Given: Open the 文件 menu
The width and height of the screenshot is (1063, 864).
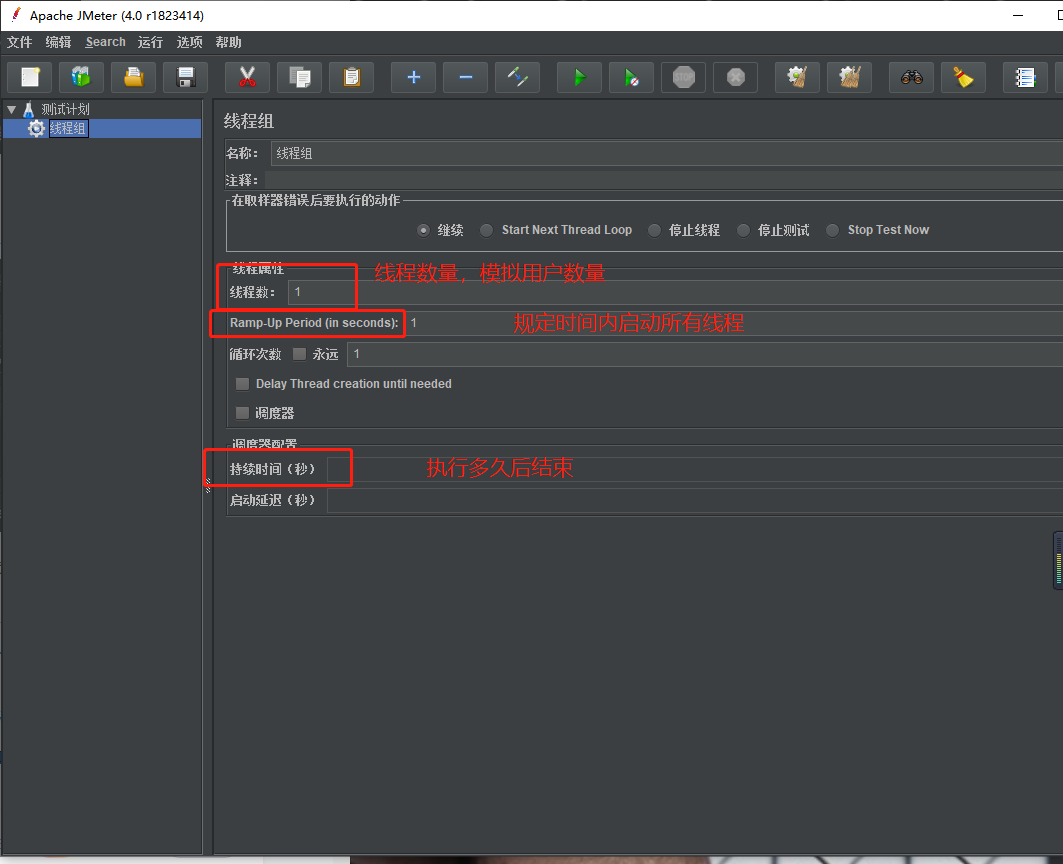Looking at the screenshot, I should point(20,42).
